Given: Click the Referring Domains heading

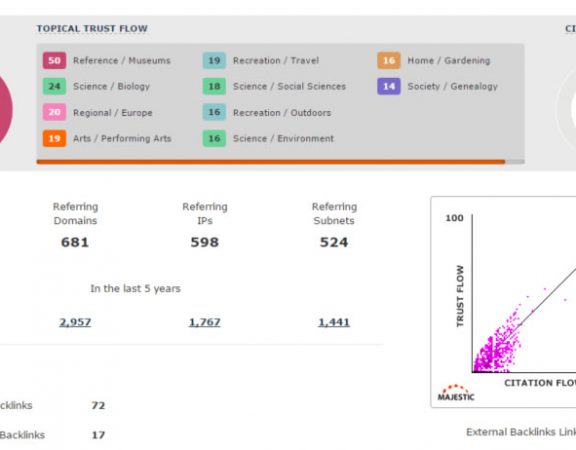Looking at the screenshot, I should pyautogui.click(x=75, y=213).
